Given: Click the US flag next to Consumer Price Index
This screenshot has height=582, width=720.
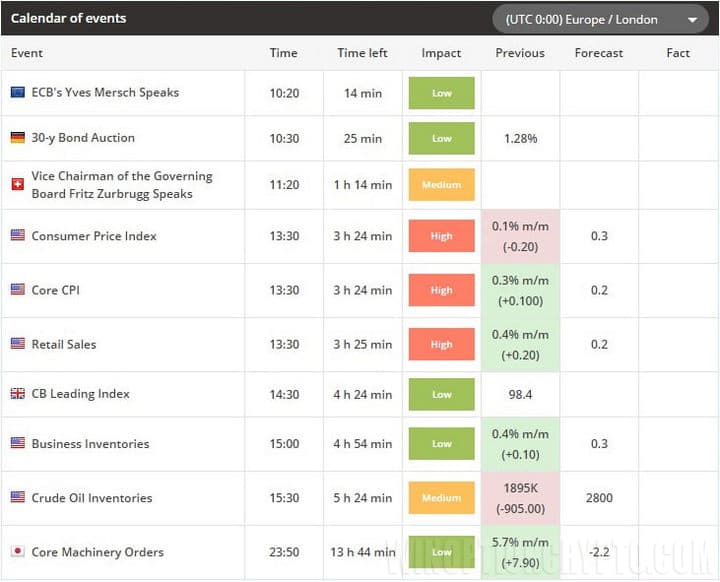Looking at the screenshot, I should 17,236.
